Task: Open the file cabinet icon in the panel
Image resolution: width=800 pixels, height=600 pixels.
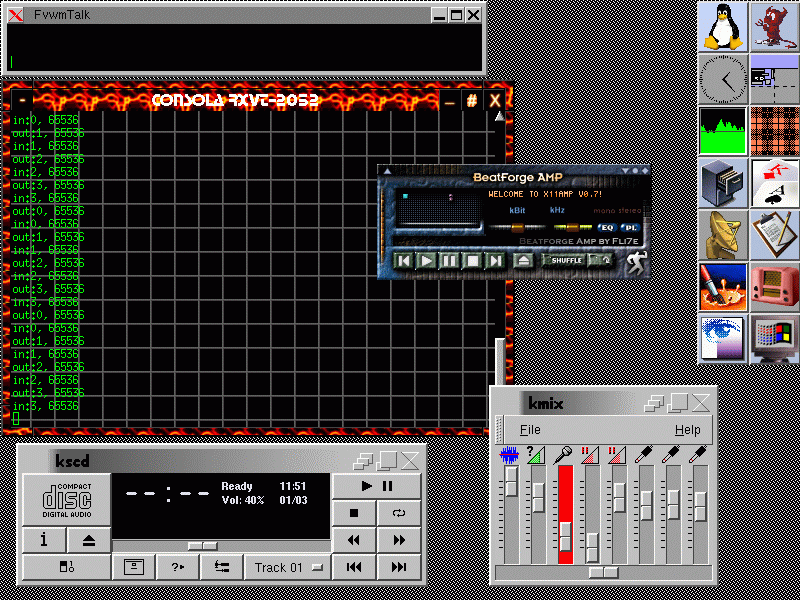Action: [721, 182]
